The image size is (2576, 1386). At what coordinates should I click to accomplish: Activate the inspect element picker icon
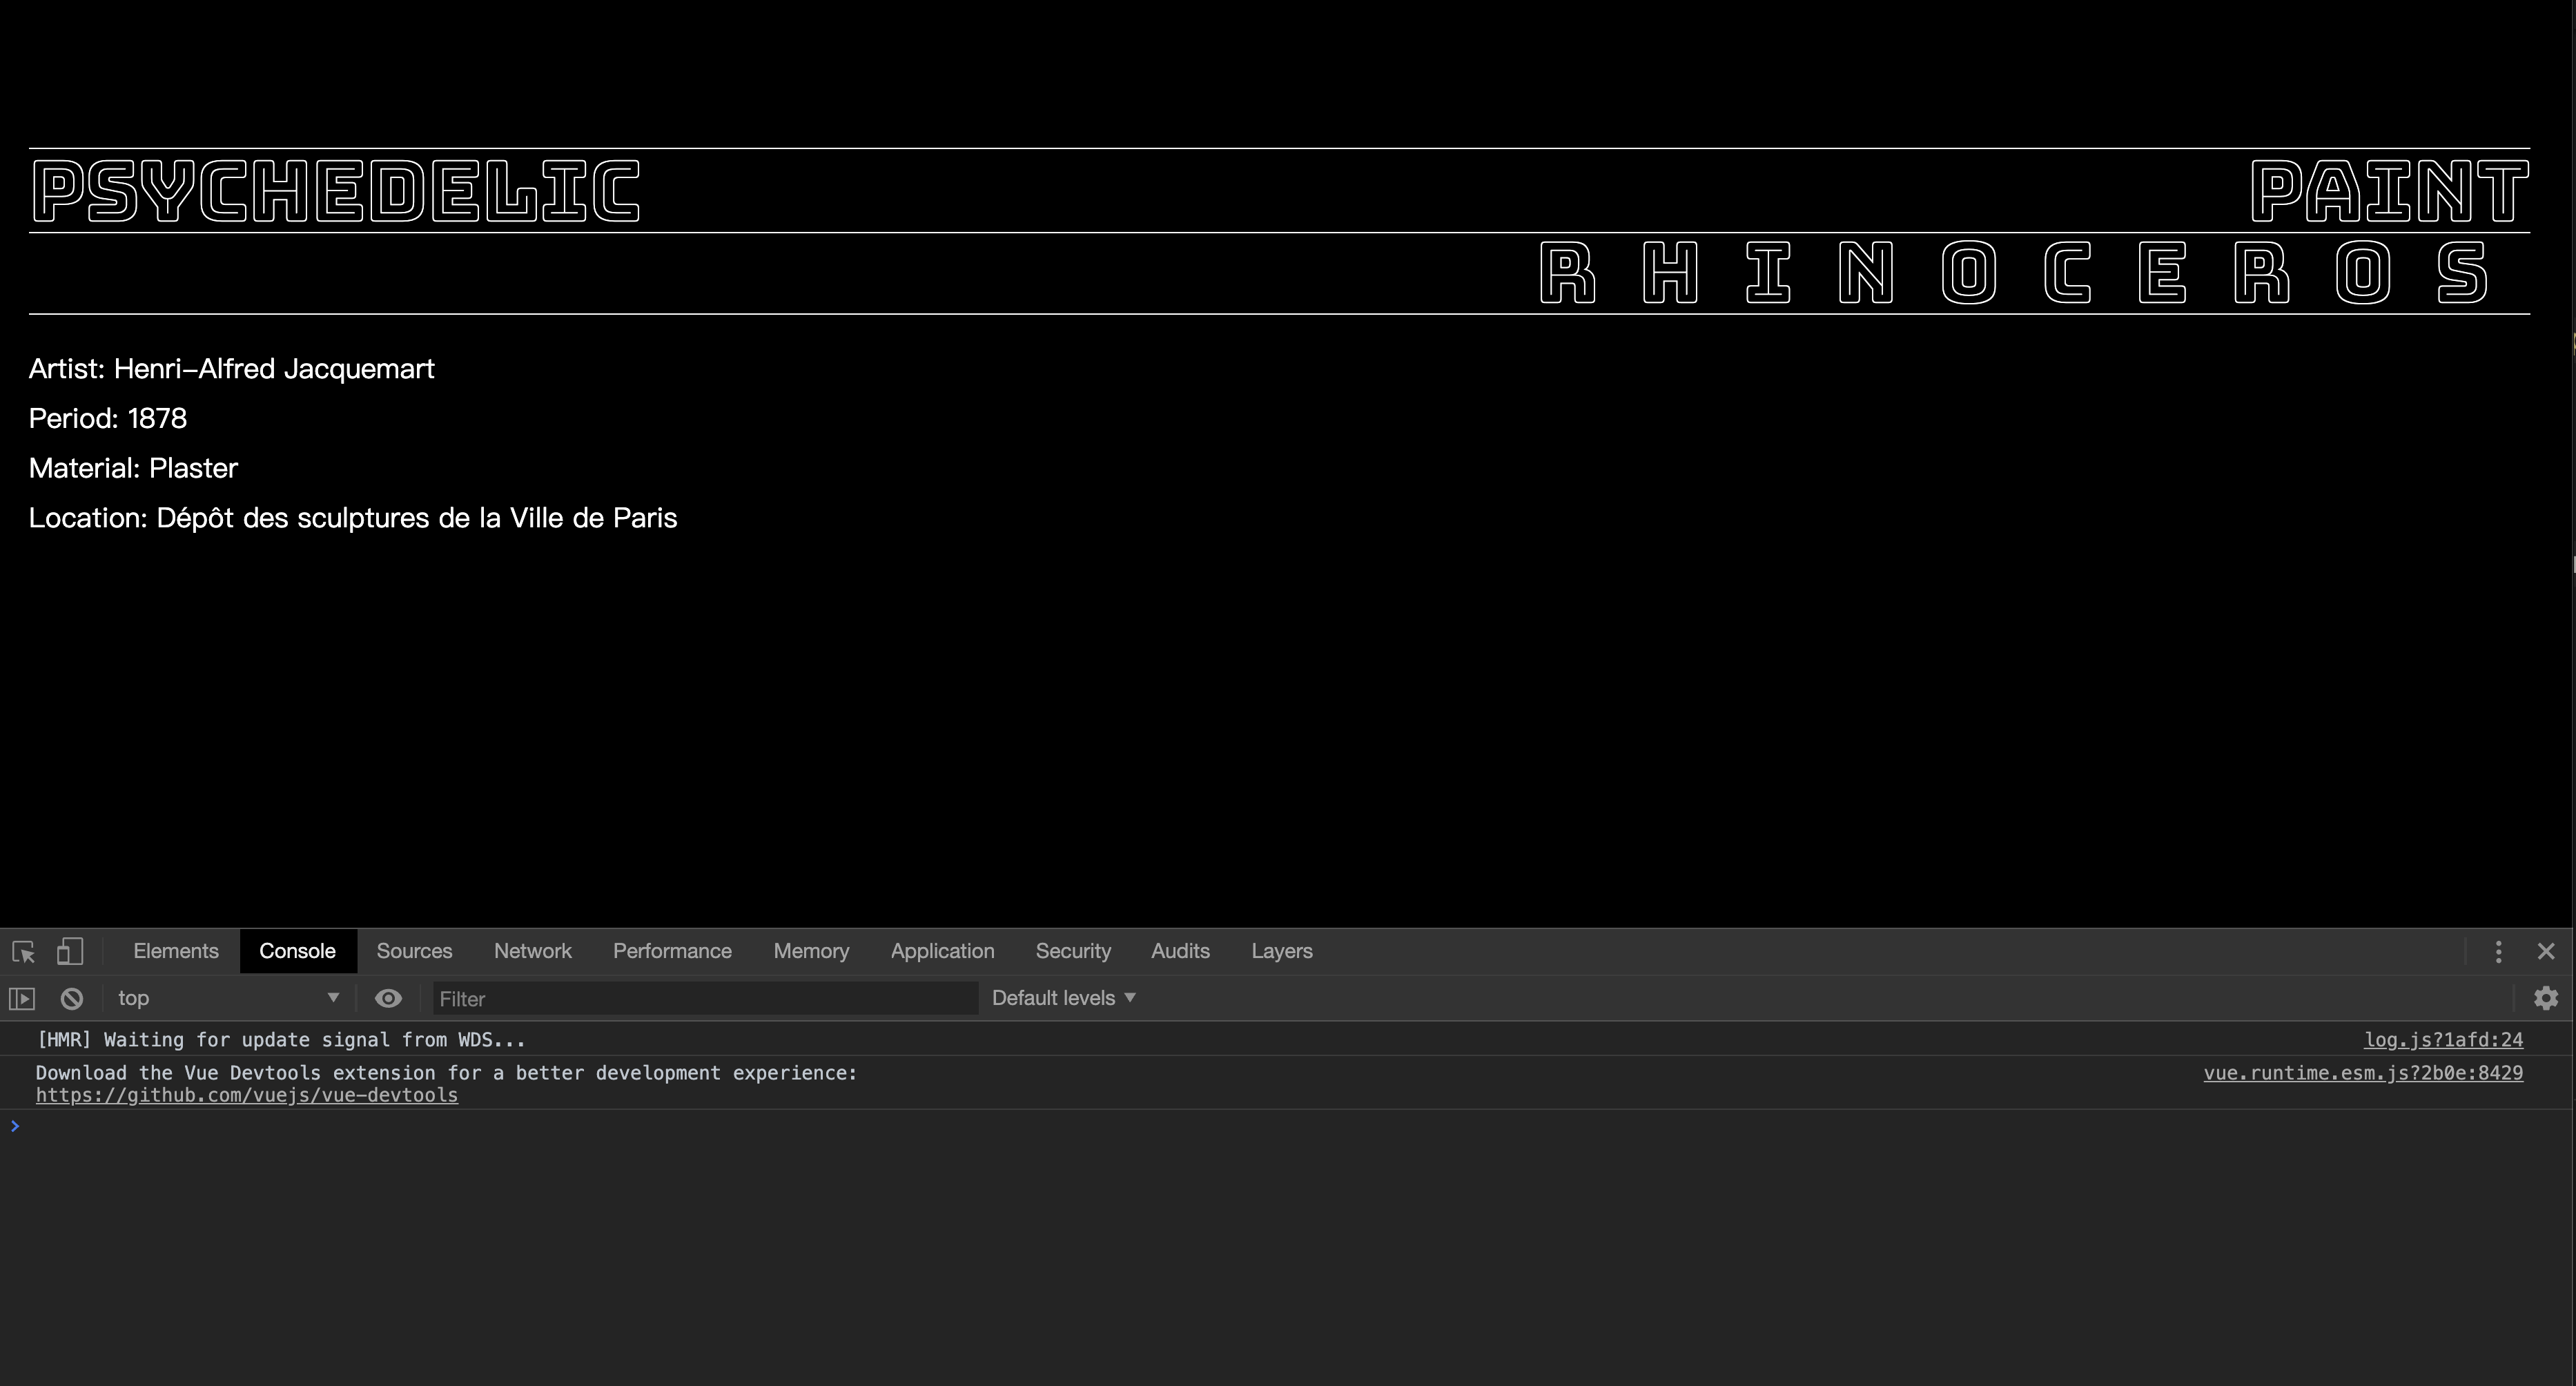coord(24,951)
